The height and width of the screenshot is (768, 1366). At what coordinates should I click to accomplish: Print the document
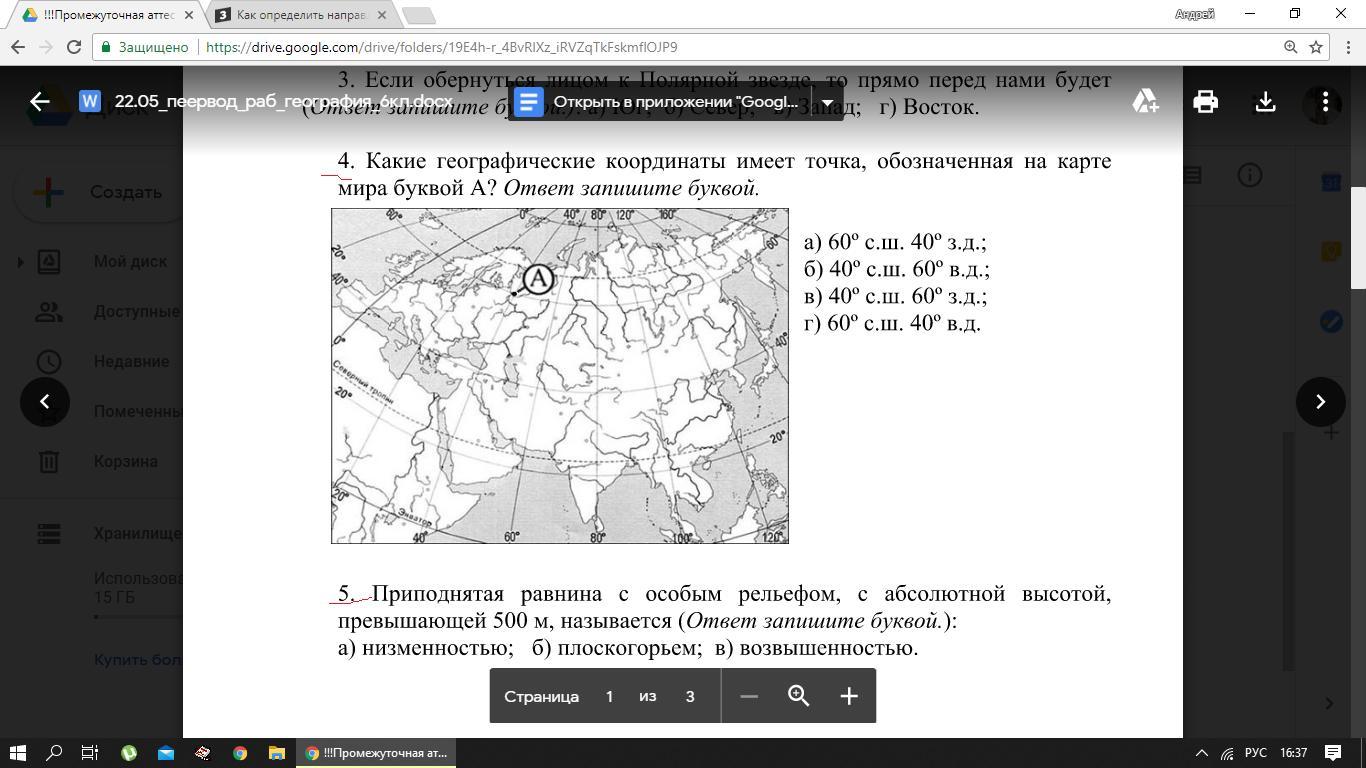(1205, 101)
